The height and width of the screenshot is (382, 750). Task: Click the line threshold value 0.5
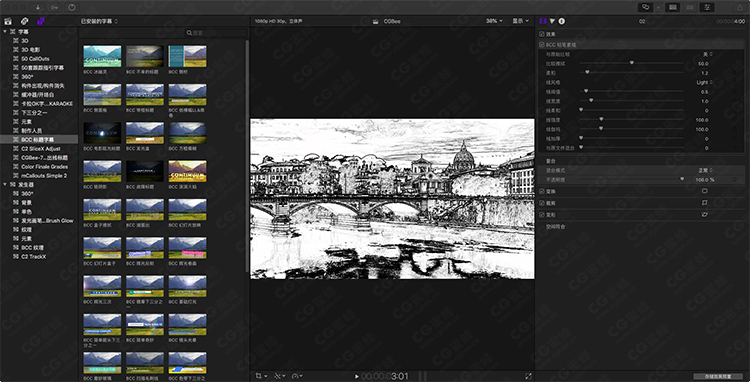704,92
